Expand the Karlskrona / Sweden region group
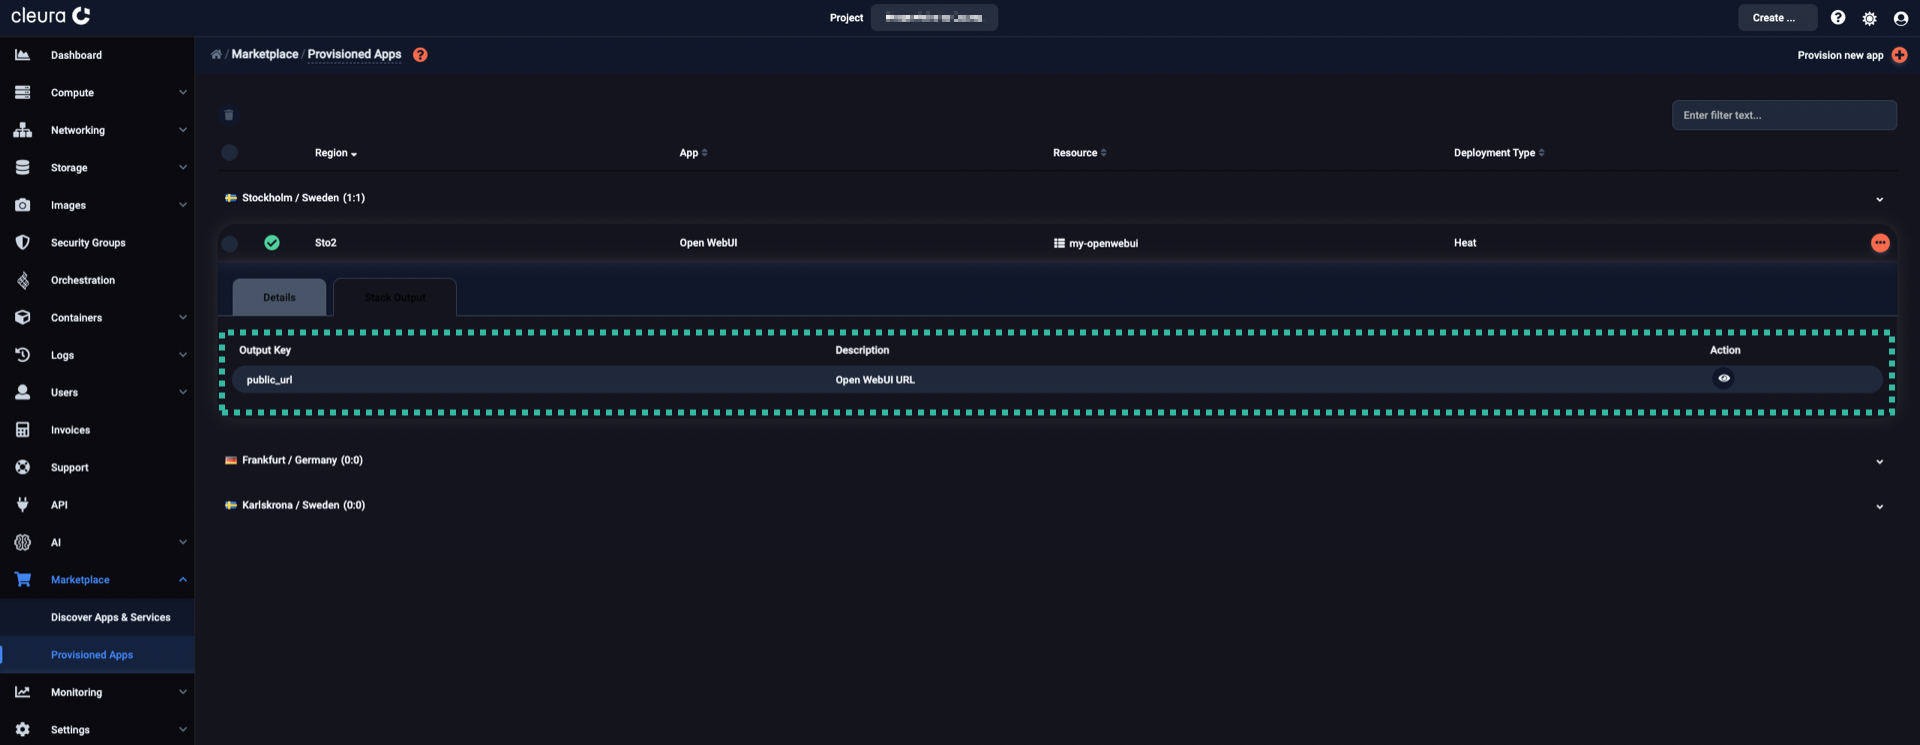The image size is (1920, 745). (1879, 506)
